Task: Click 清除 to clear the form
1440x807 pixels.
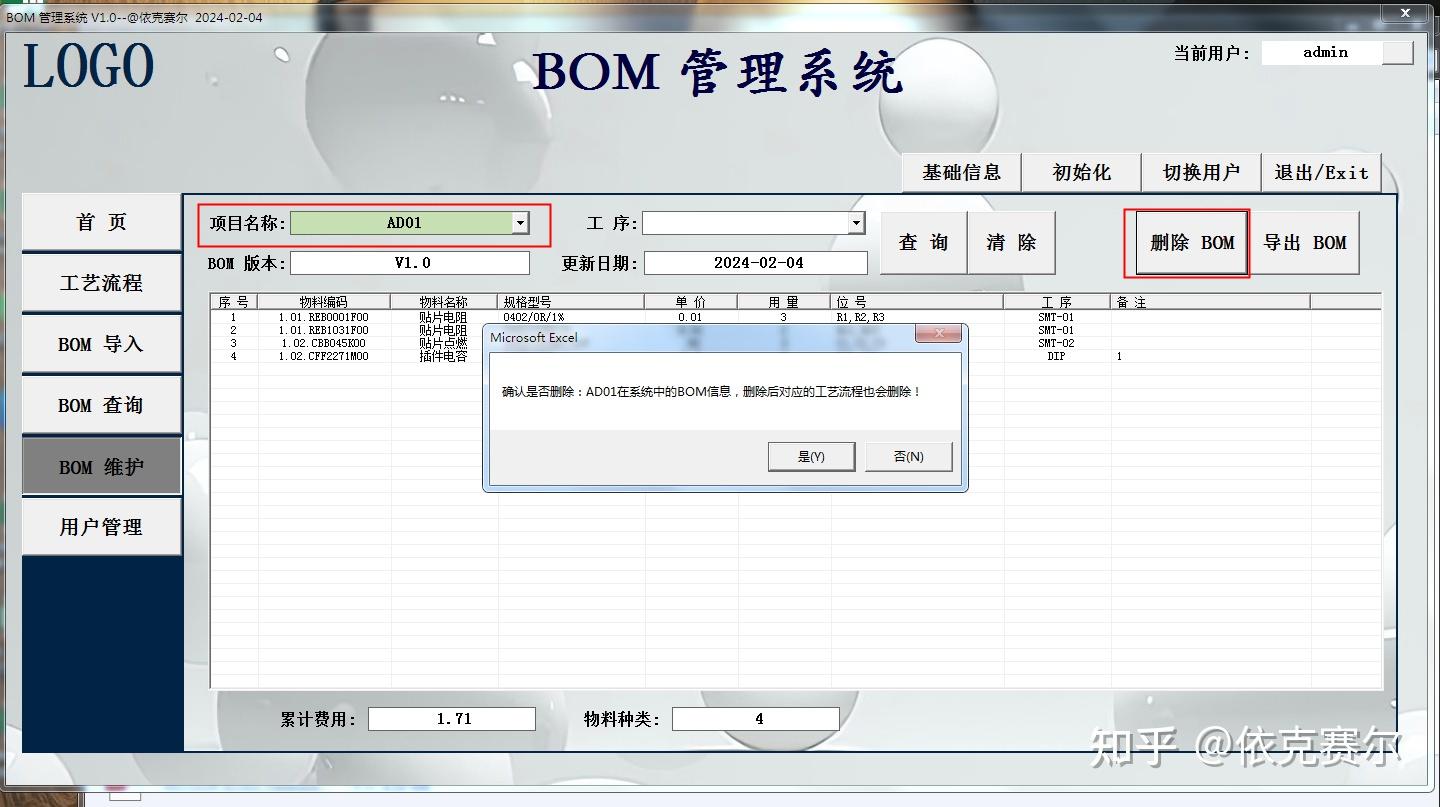Action: (x=1011, y=242)
